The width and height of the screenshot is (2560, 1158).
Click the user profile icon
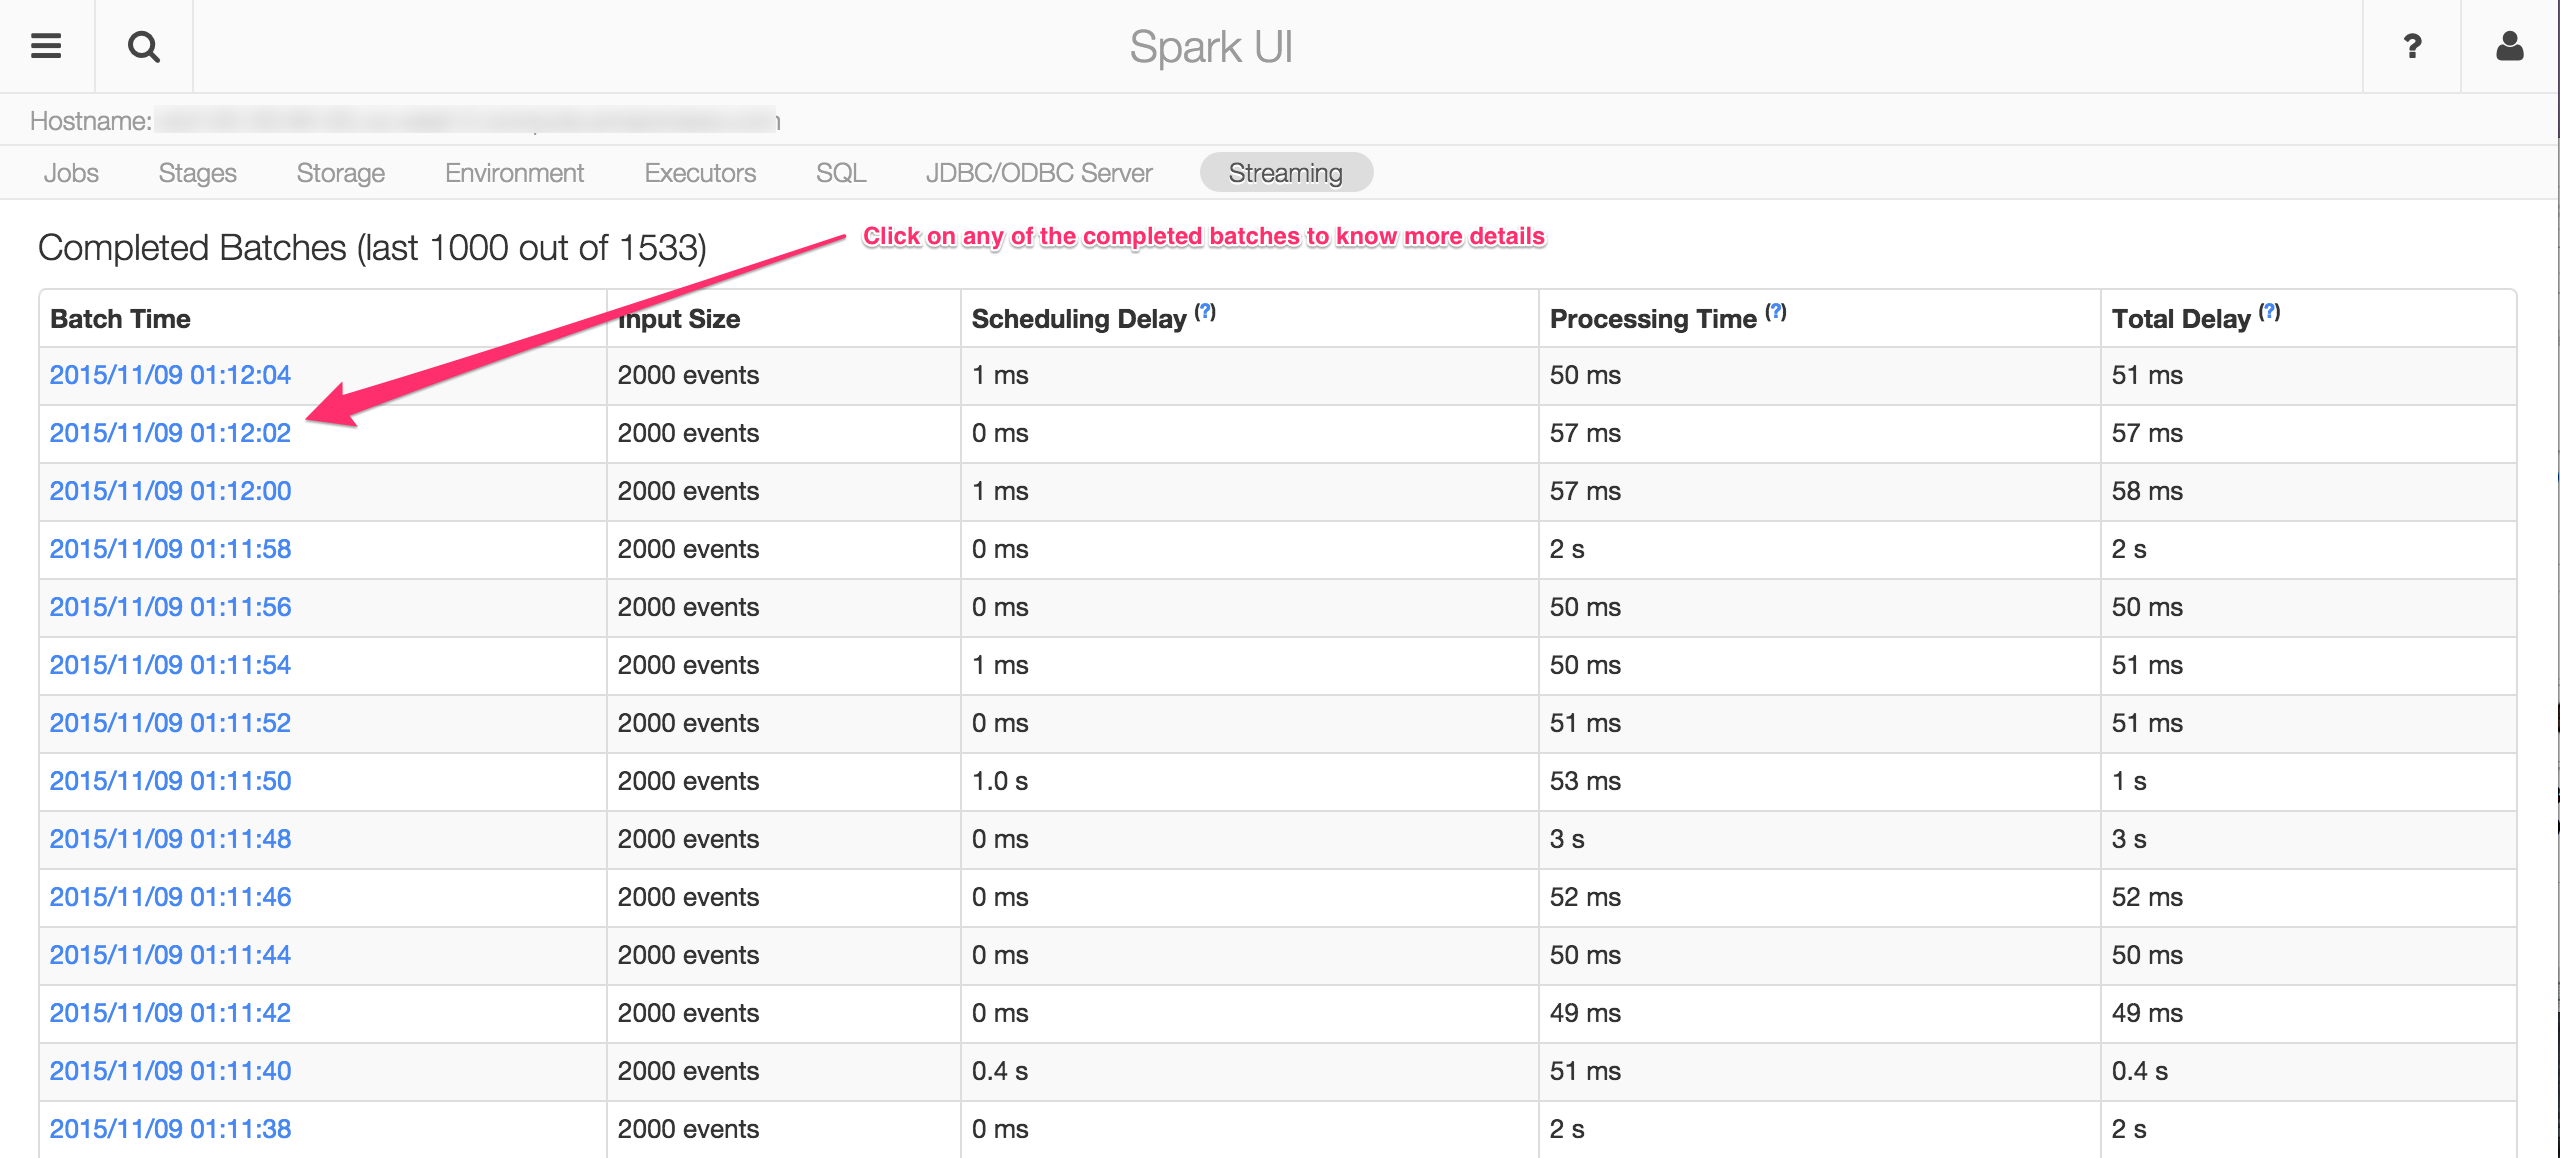pyautogui.click(x=2510, y=46)
